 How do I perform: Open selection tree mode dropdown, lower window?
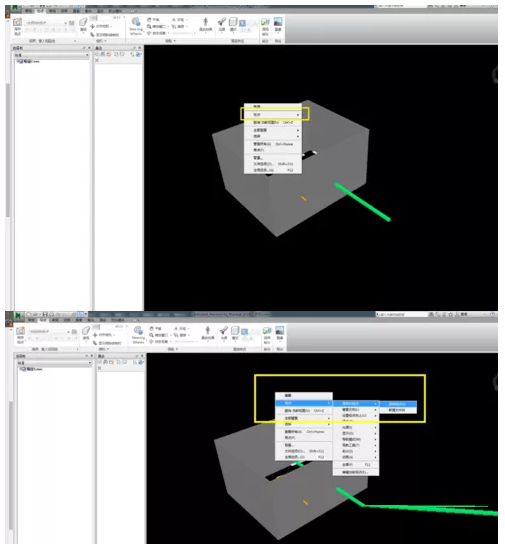click(x=90, y=363)
